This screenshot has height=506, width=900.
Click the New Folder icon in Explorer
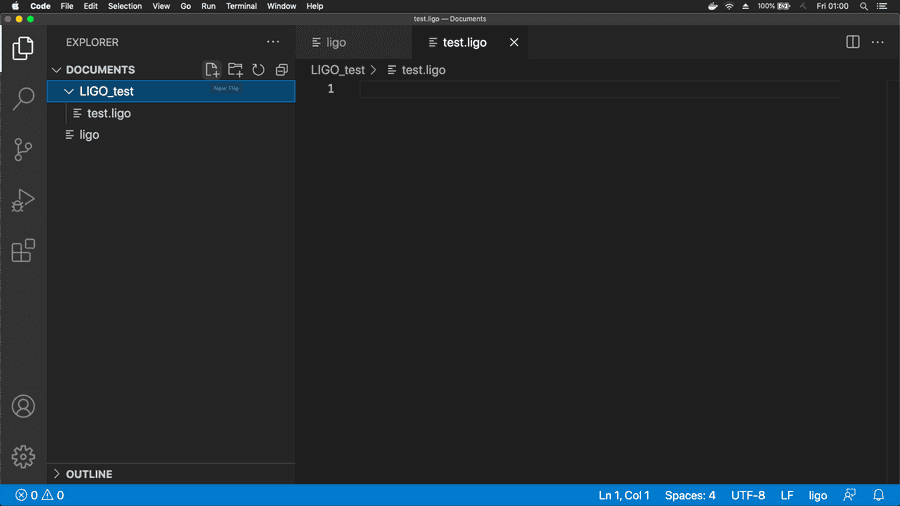(235, 70)
